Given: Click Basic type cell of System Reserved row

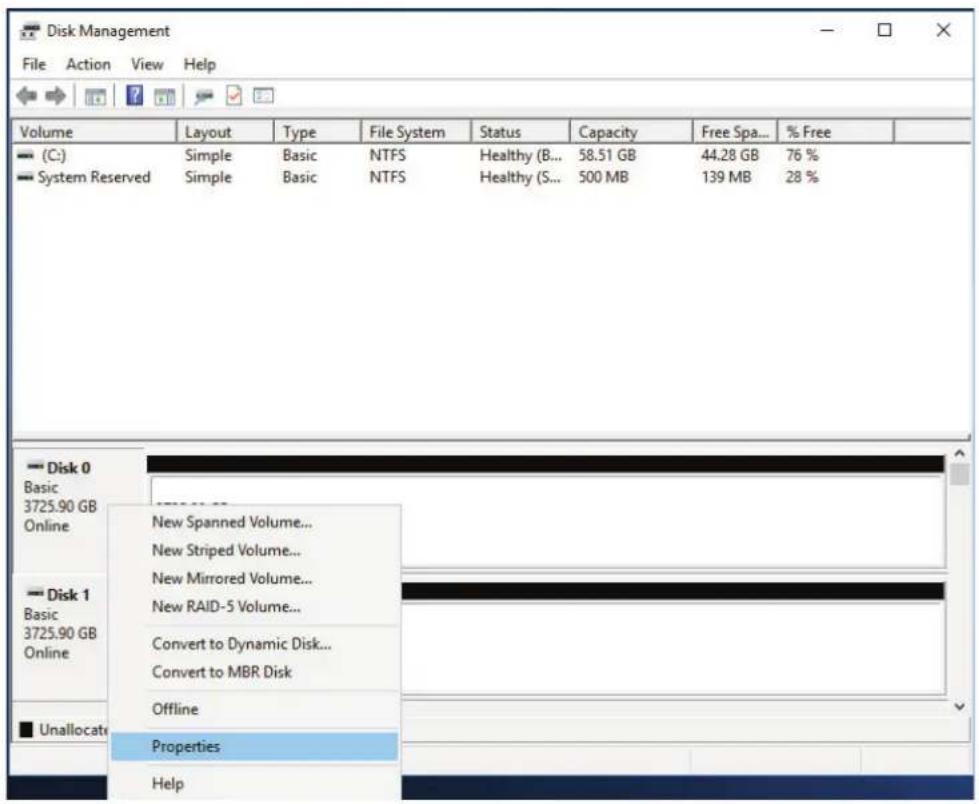Looking at the screenshot, I should coord(300,177).
